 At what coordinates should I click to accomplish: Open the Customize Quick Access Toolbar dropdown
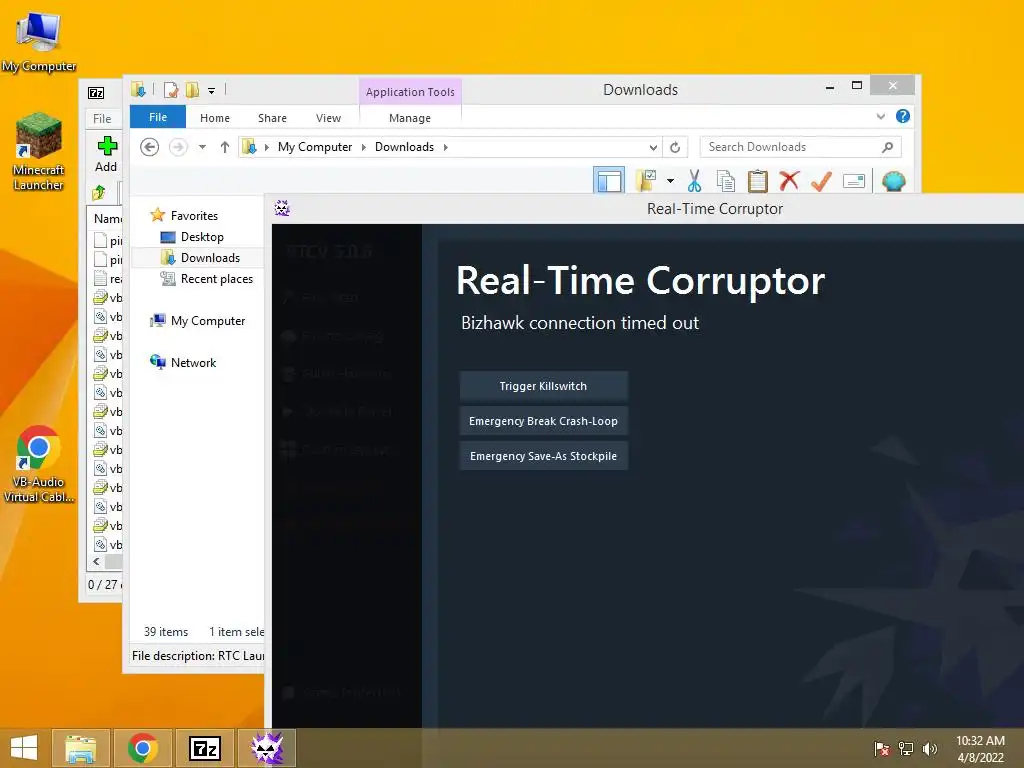click(x=212, y=91)
